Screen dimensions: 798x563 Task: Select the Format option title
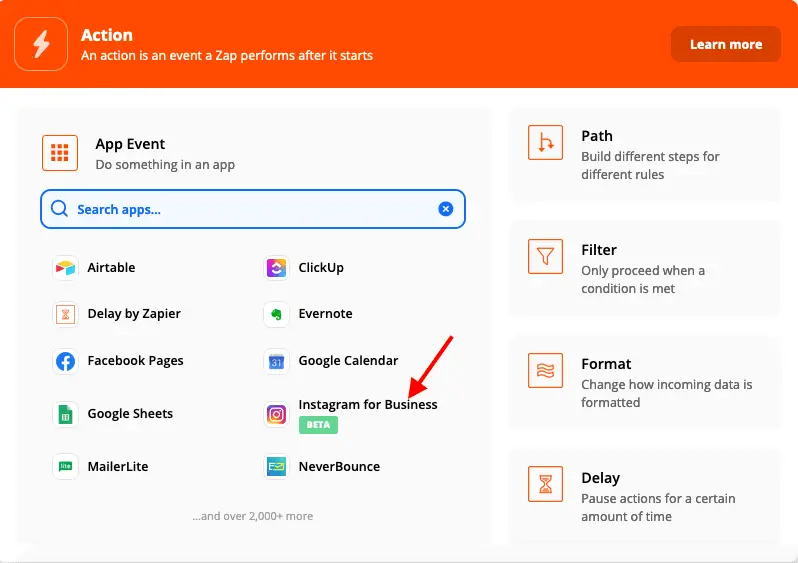click(x=606, y=364)
